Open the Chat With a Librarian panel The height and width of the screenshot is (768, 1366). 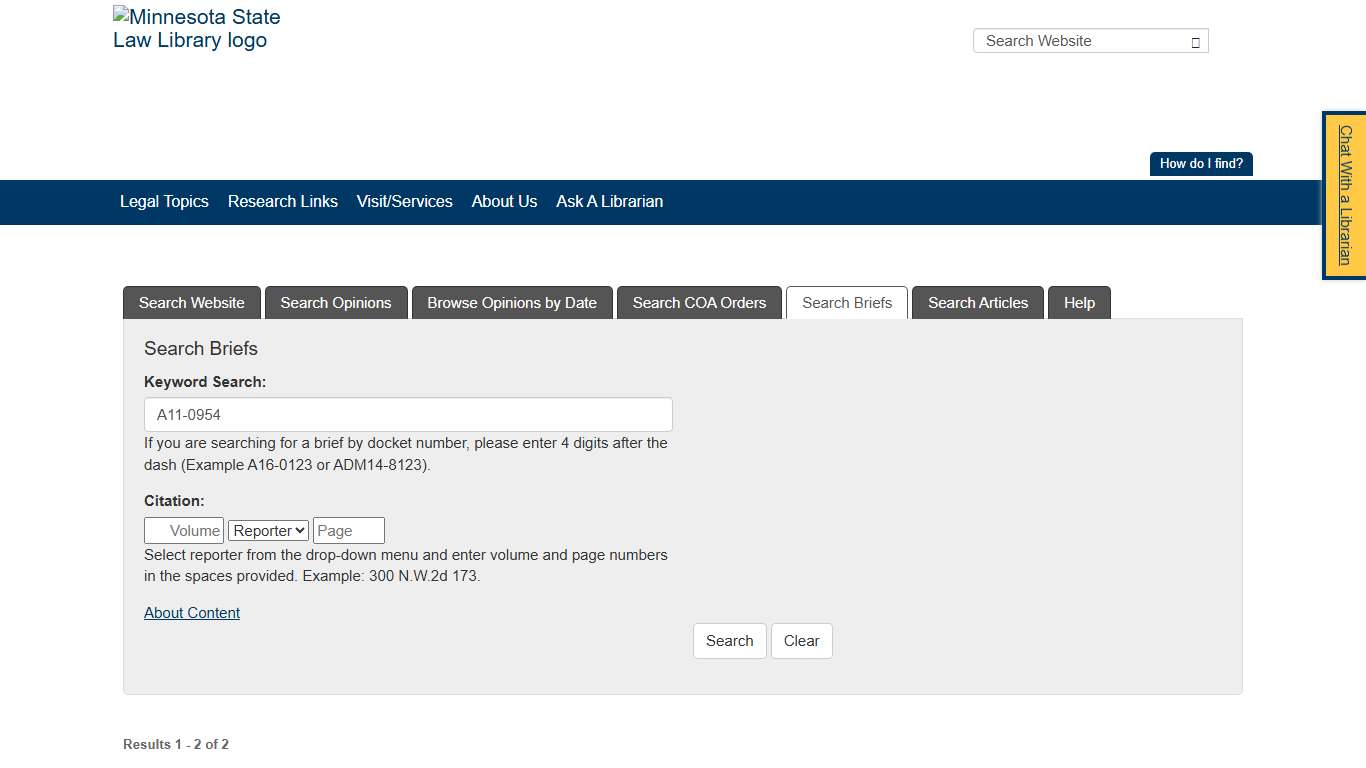click(x=1344, y=195)
